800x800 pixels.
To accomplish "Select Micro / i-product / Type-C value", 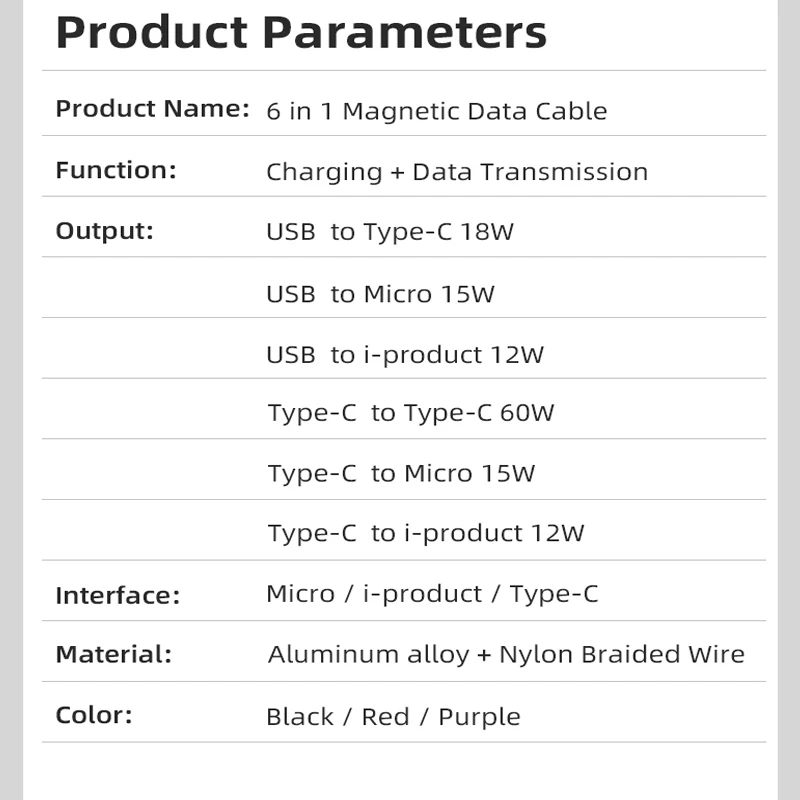I will [431, 594].
